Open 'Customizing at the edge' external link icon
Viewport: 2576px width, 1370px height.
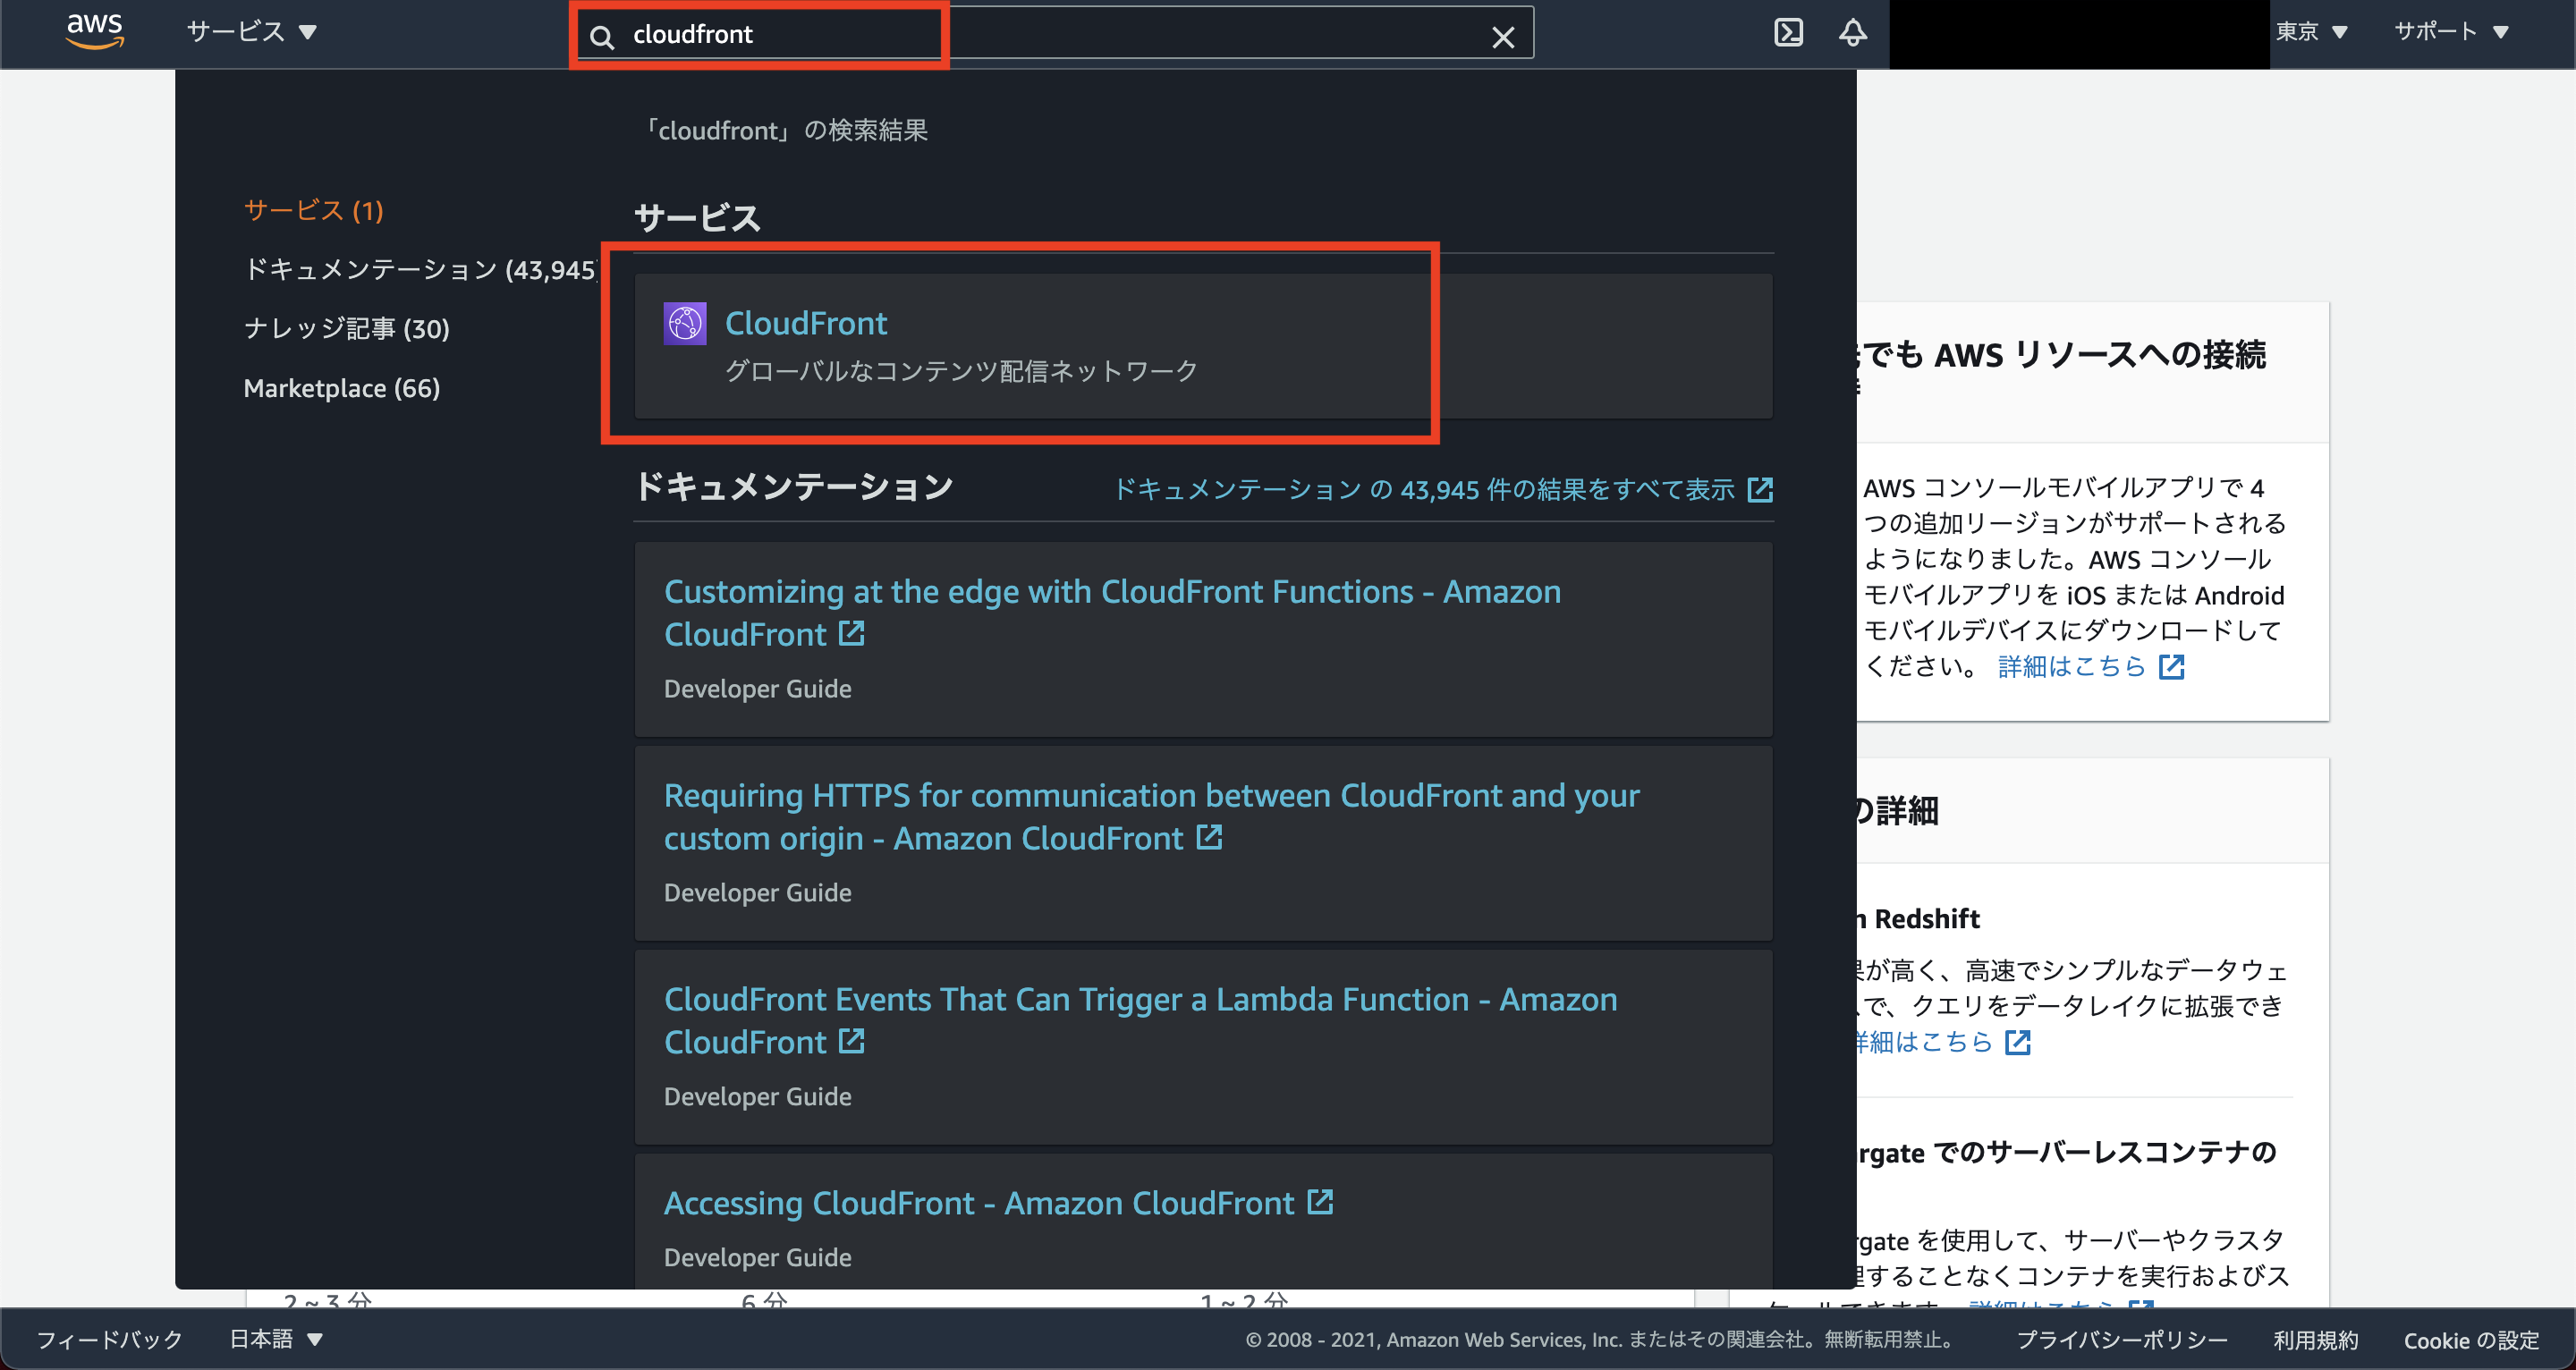point(851,634)
